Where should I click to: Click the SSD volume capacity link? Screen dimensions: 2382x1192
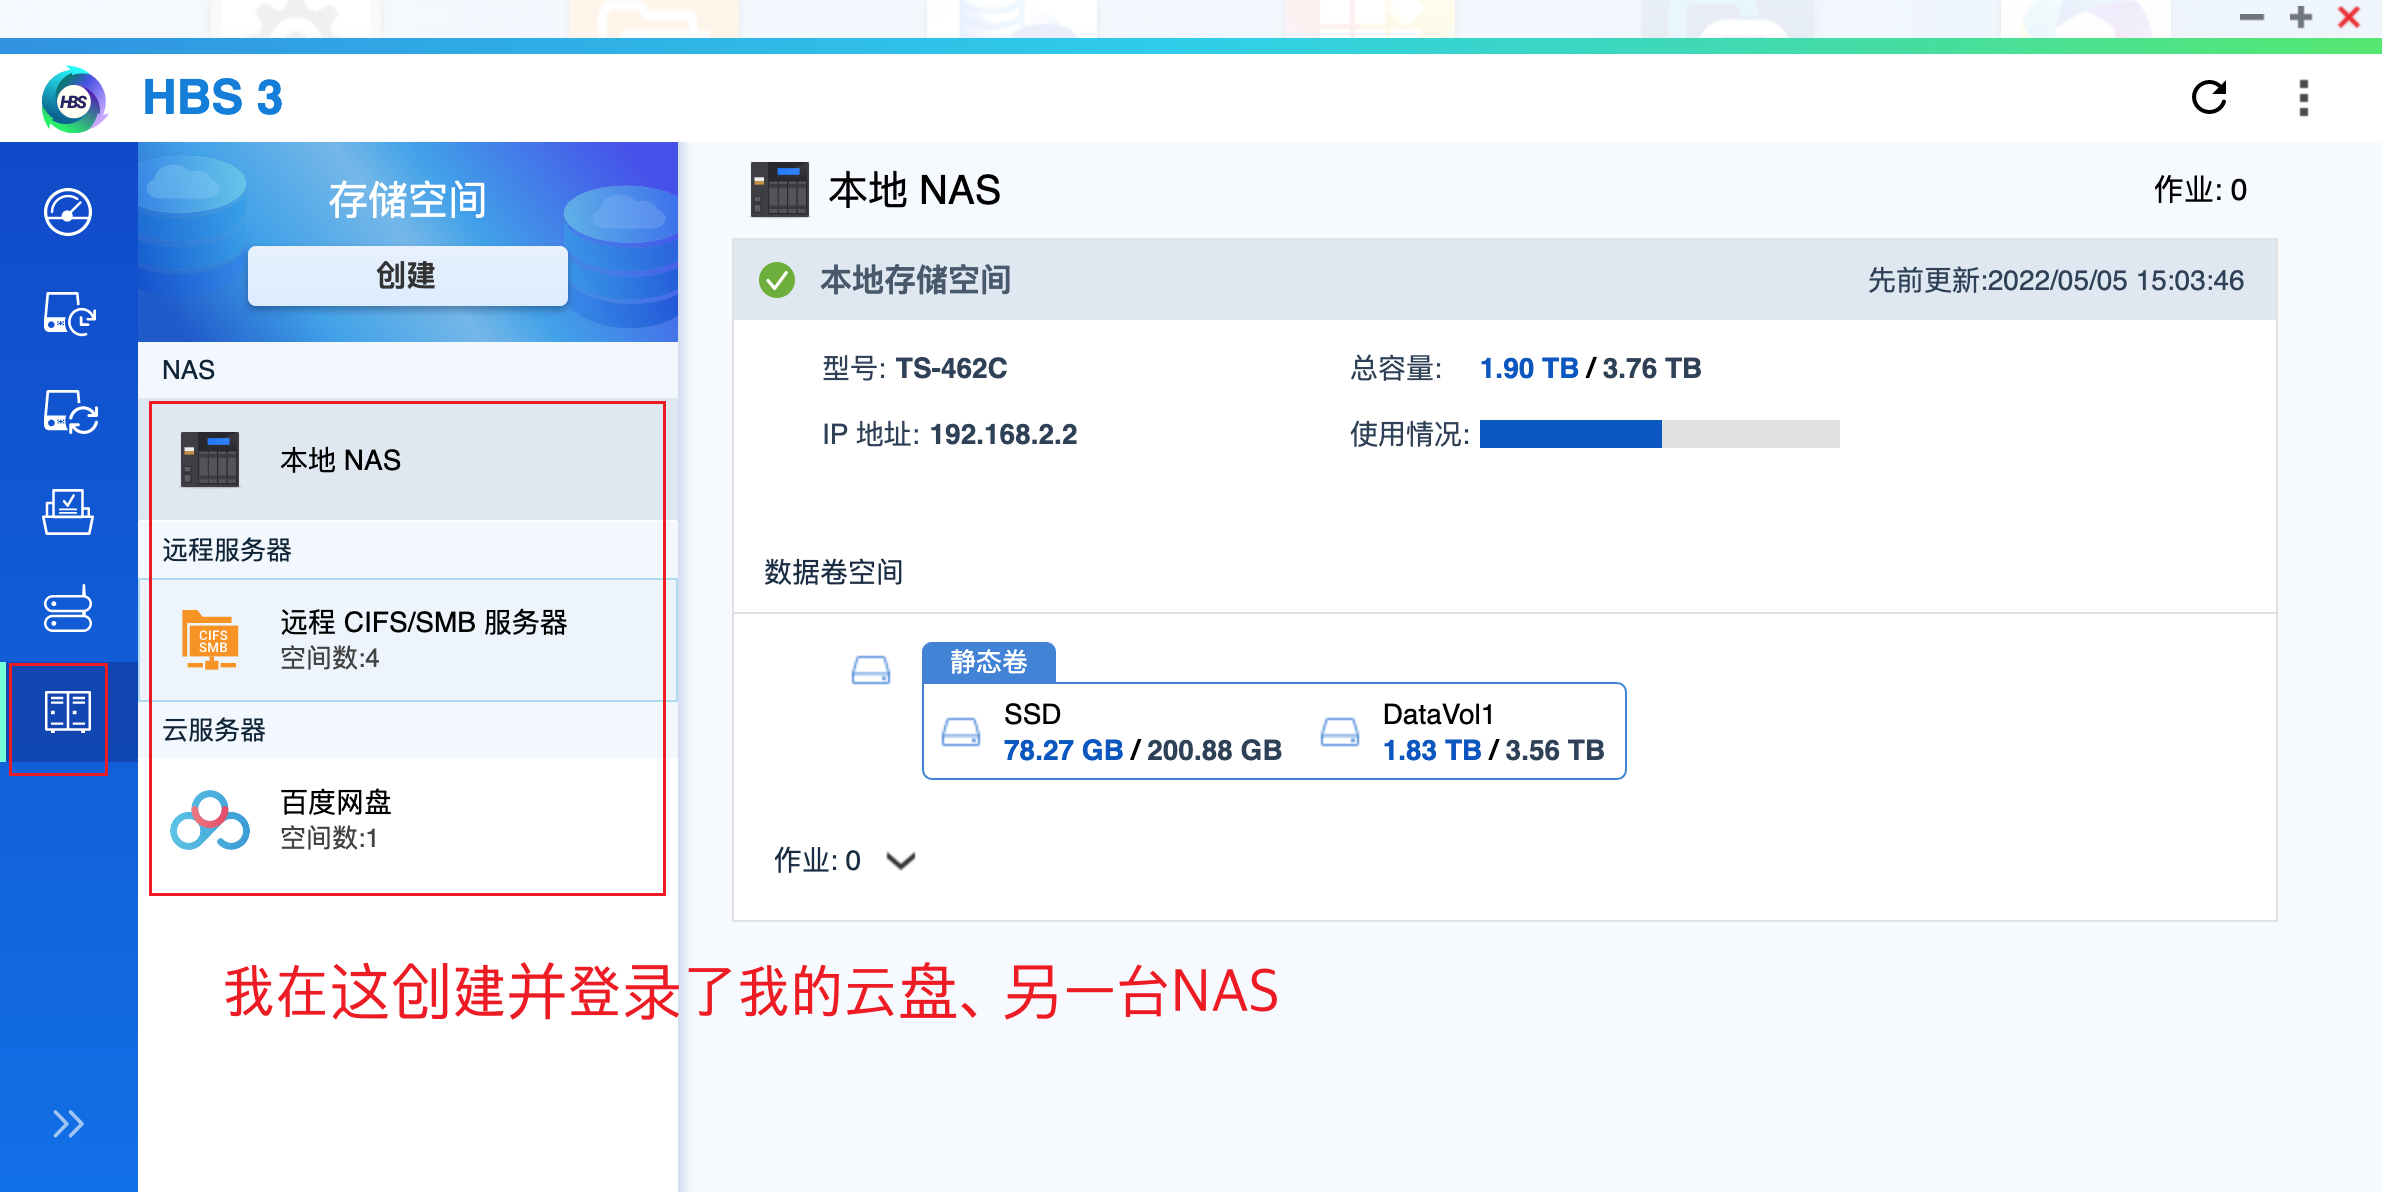1063,750
